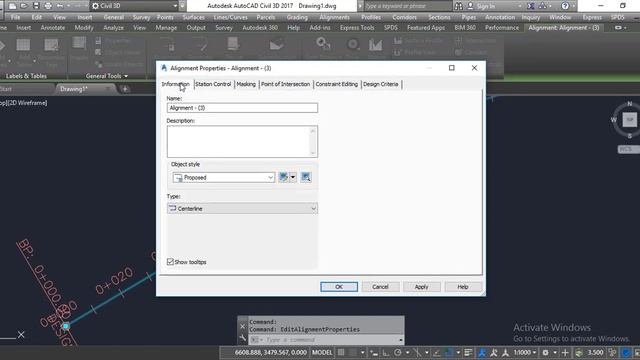Open the Point of Intersection tab
The height and width of the screenshot is (360, 640).
[285, 84]
